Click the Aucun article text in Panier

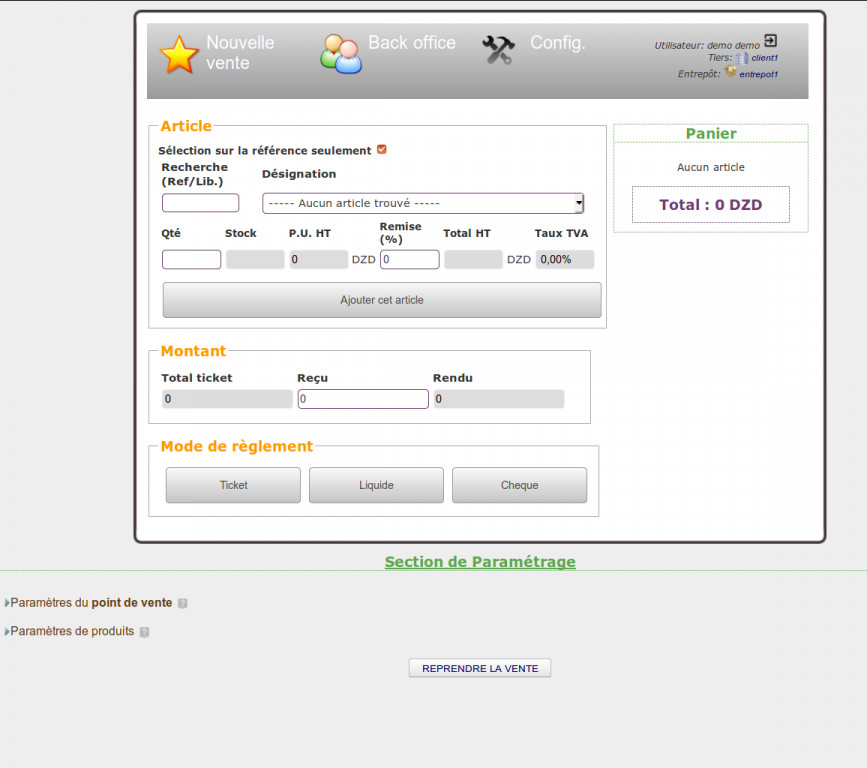pos(711,167)
